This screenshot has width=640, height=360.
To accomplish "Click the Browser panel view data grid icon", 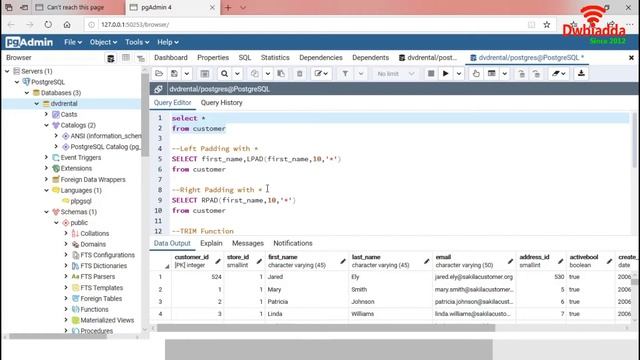I will (126, 58).
